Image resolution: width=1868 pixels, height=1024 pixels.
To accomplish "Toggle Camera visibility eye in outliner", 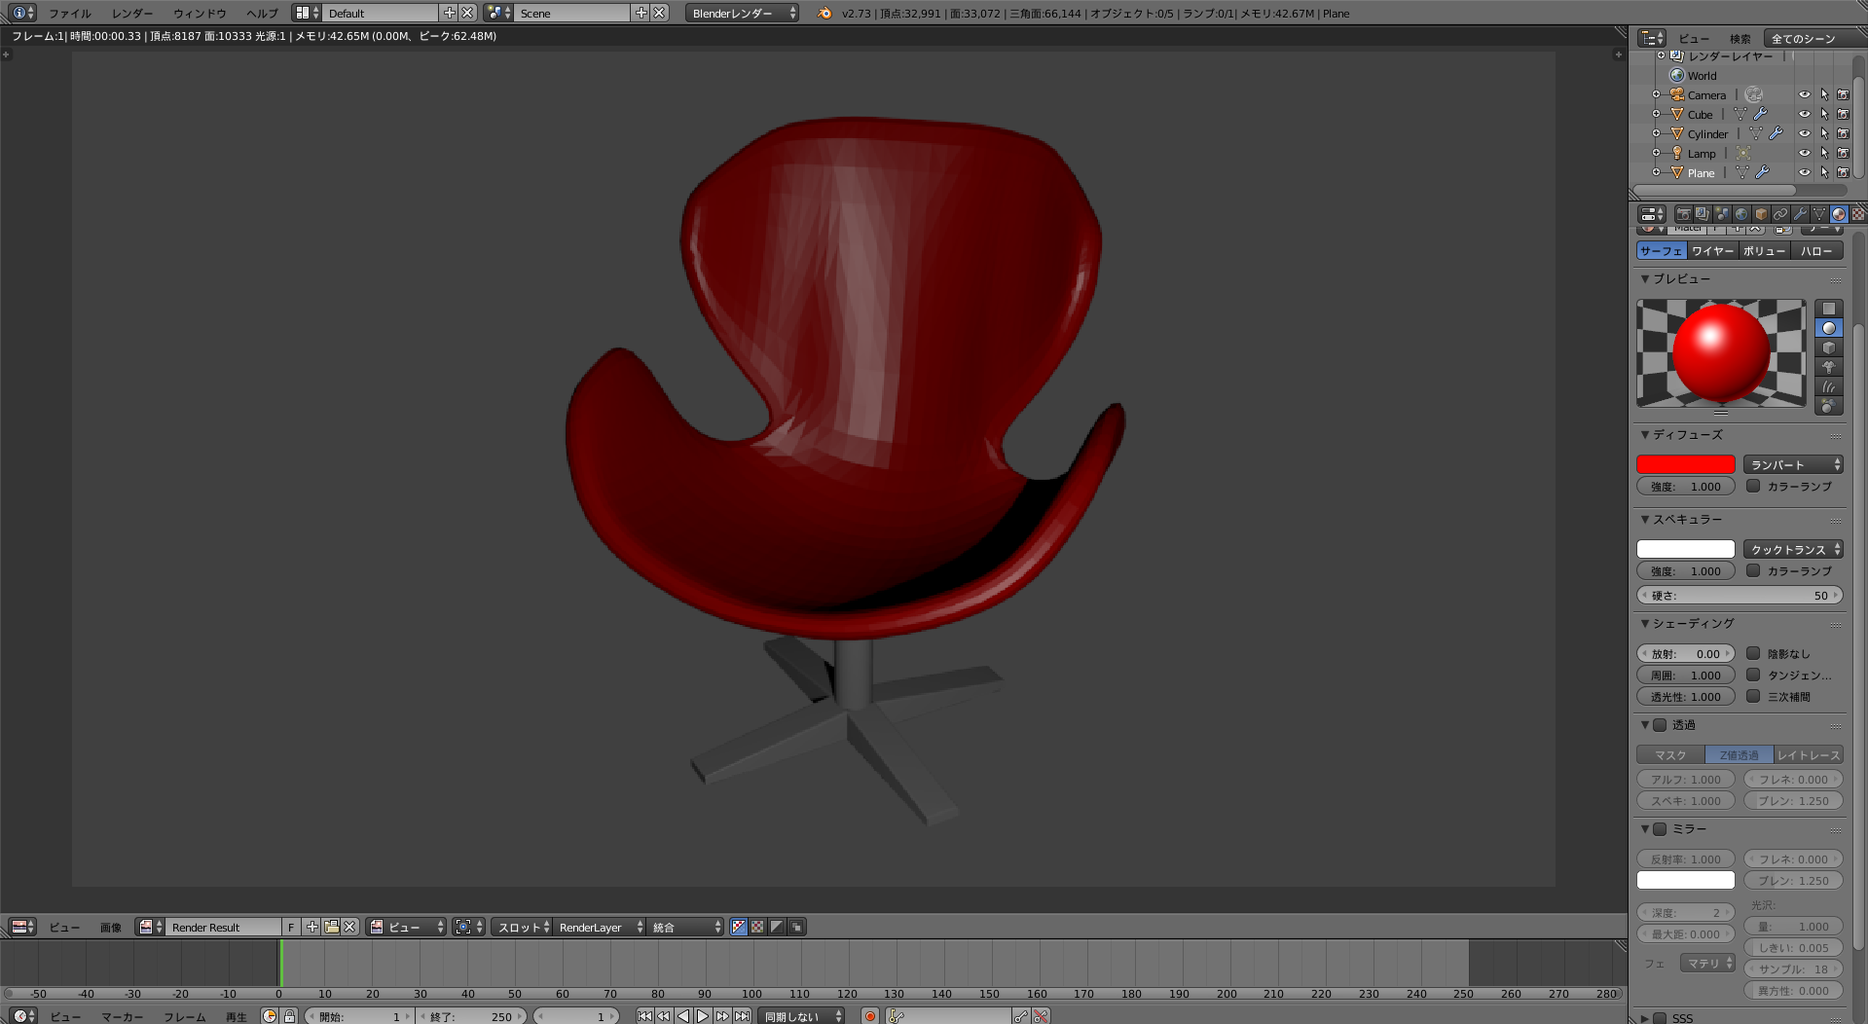I will (1805, 95).
